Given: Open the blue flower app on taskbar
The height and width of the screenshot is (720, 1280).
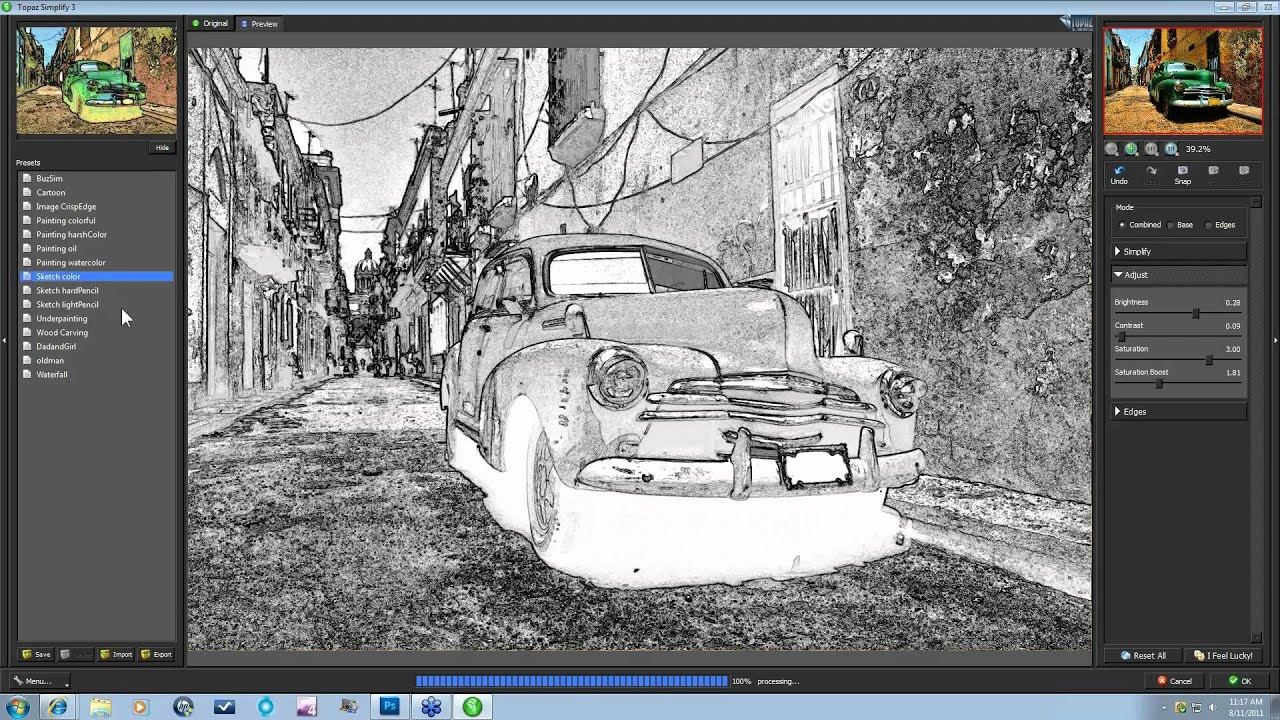Looking at the screenshot, I should (431, 707).
